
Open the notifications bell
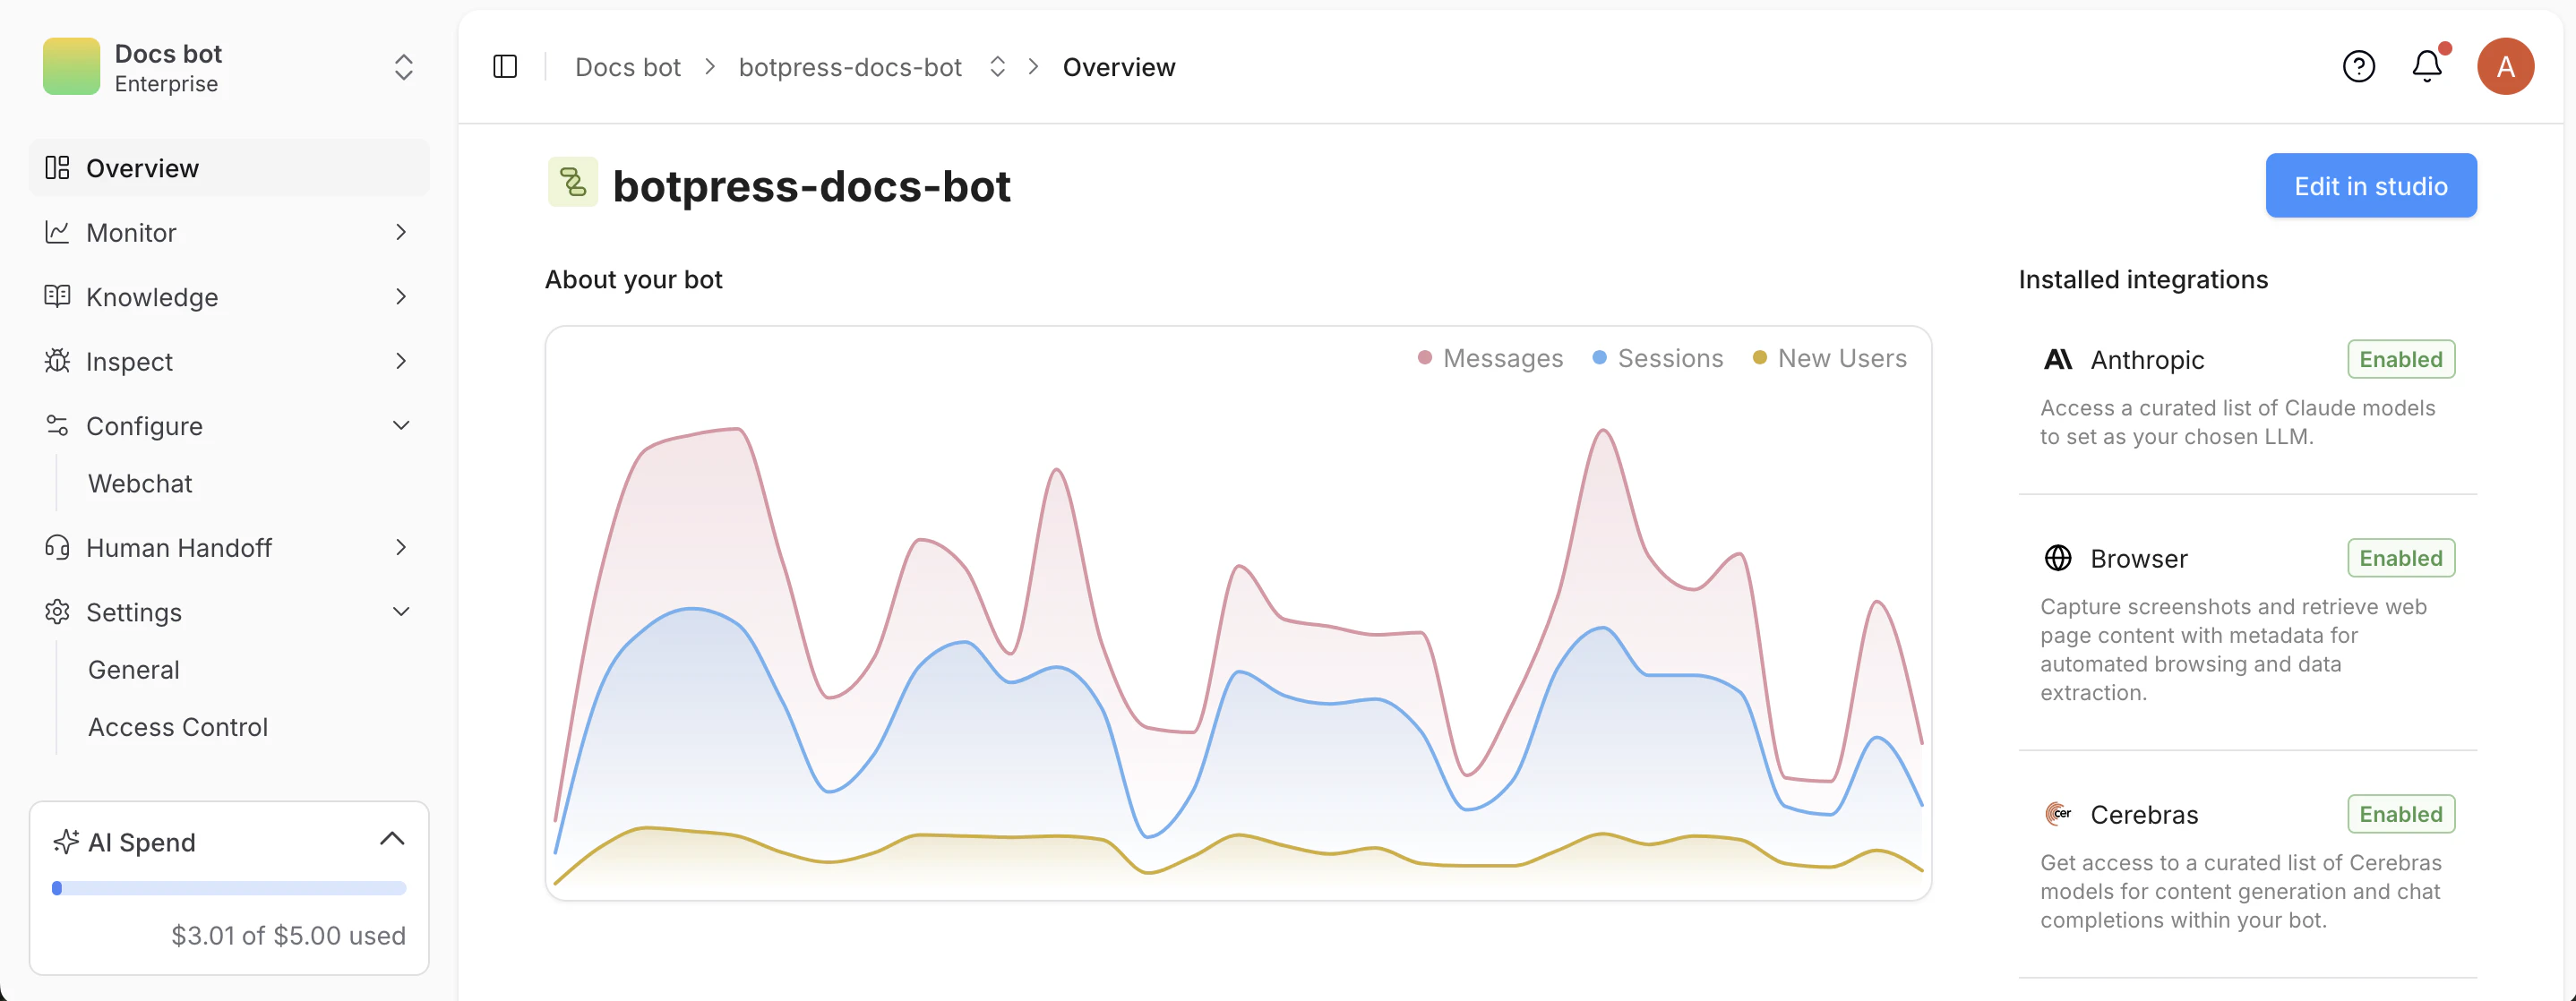pyautogui.click(x=2427, y=66)
